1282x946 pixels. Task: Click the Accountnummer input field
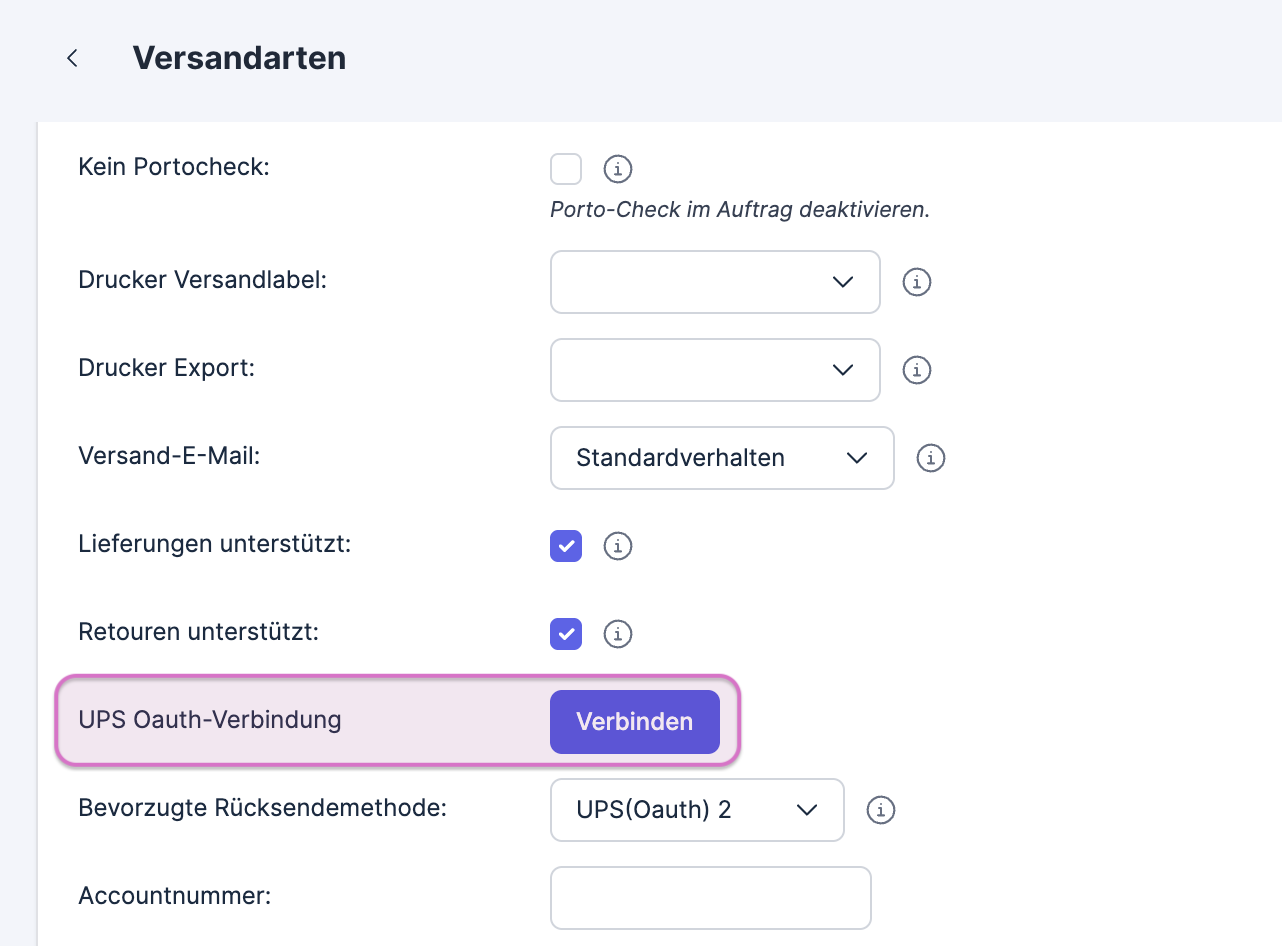(x=710, y=898)
